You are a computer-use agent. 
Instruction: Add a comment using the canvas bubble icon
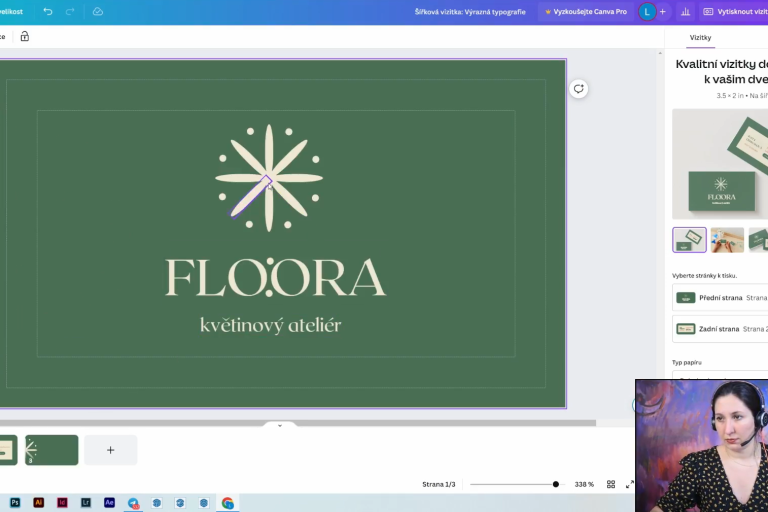[578, 89]
